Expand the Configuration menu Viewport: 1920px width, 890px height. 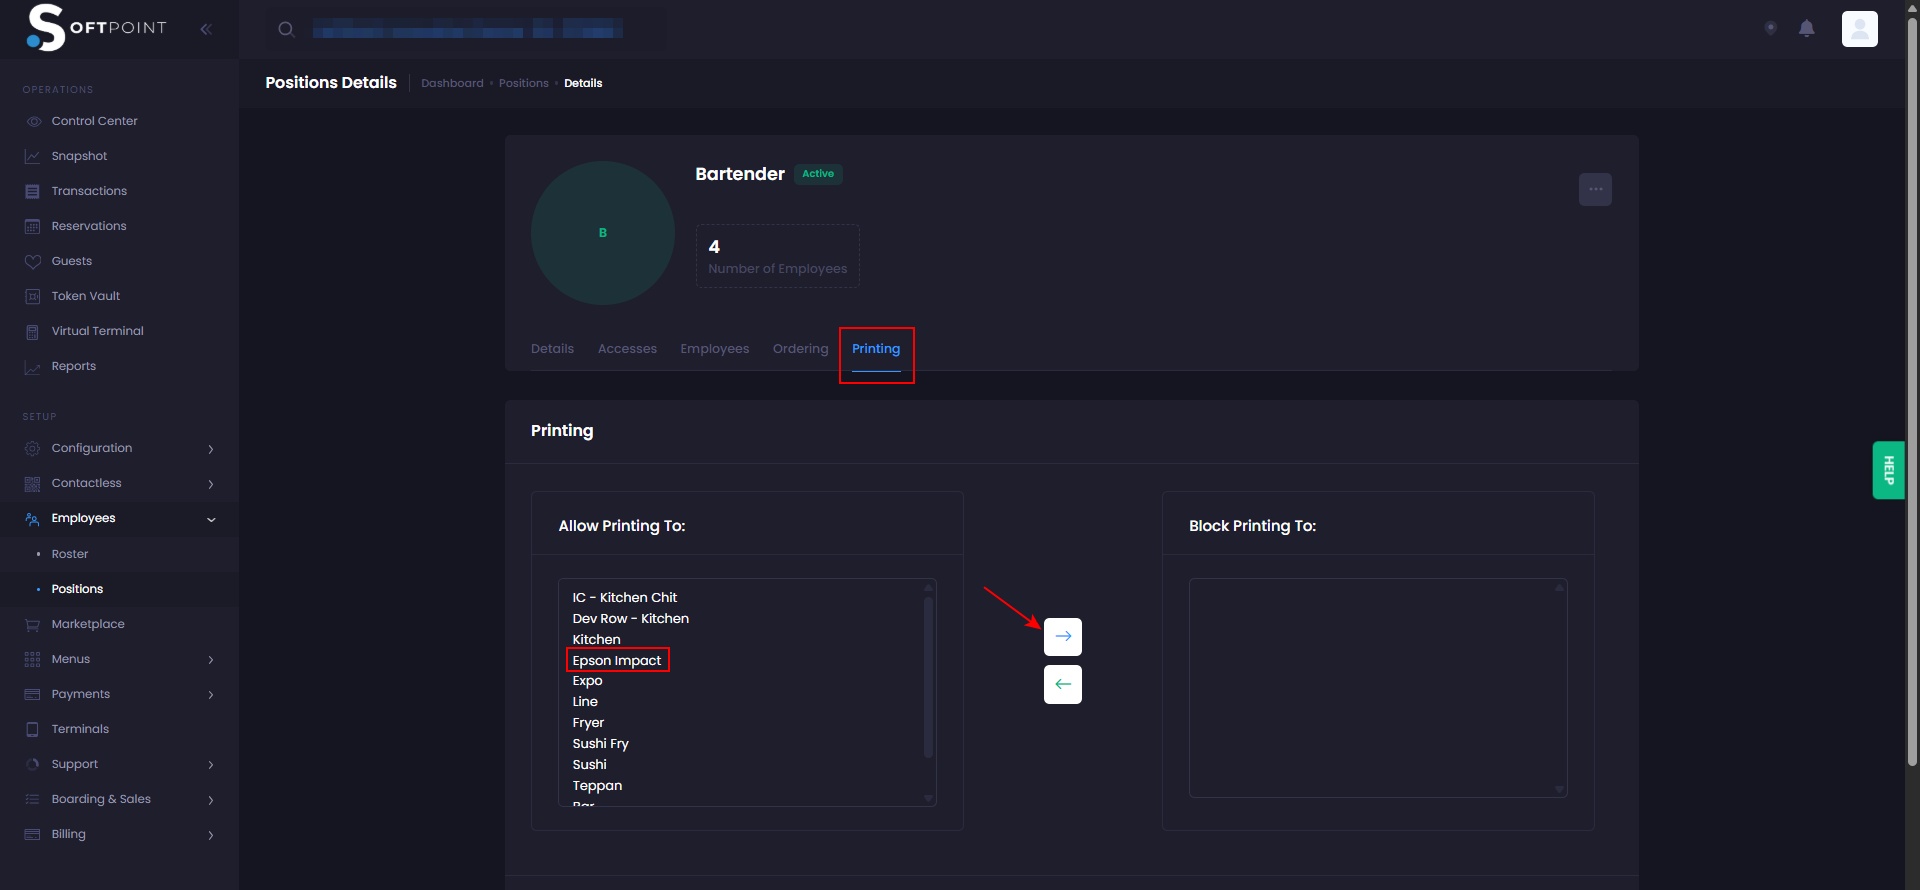pos(120,449)
